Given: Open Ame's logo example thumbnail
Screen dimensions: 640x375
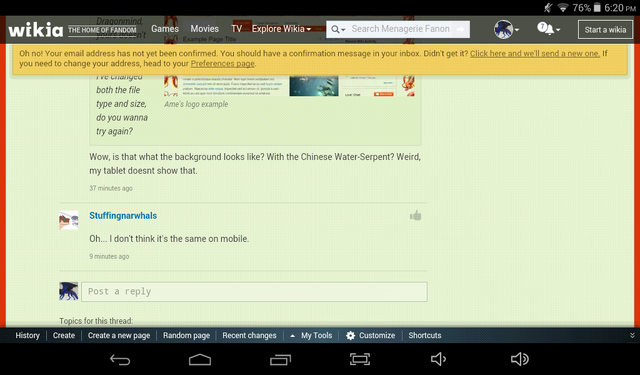Looking at the screenshot, I should [289, 85].
